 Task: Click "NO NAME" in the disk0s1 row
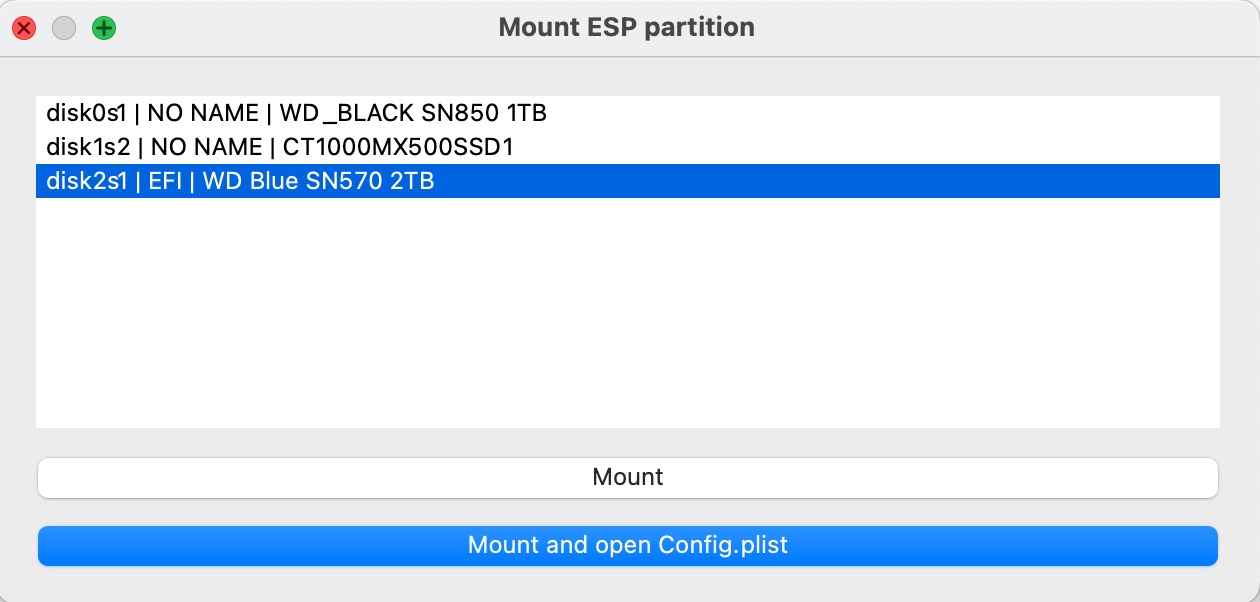[203, 114]
